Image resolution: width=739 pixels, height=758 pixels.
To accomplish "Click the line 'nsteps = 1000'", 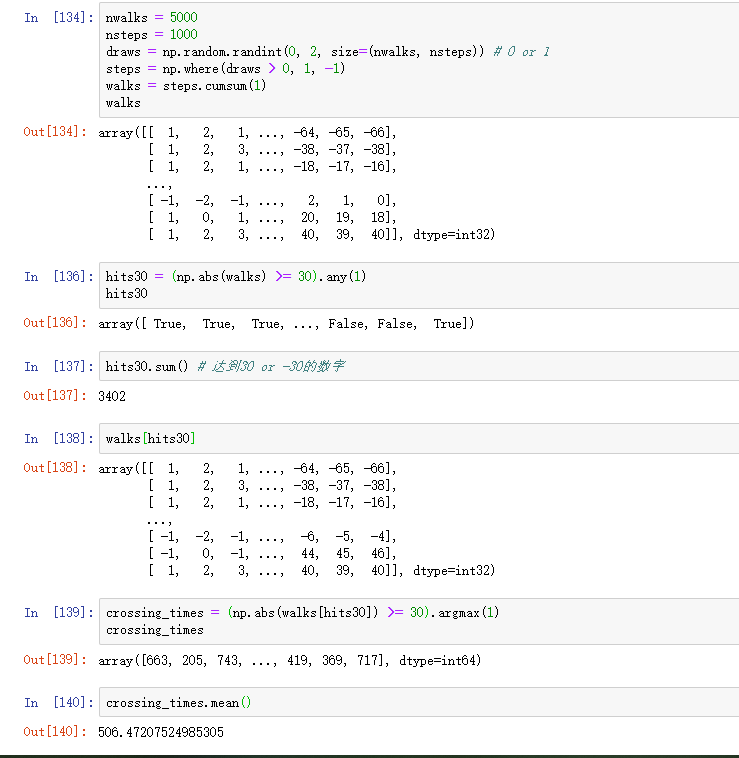I will coord(152,34).
